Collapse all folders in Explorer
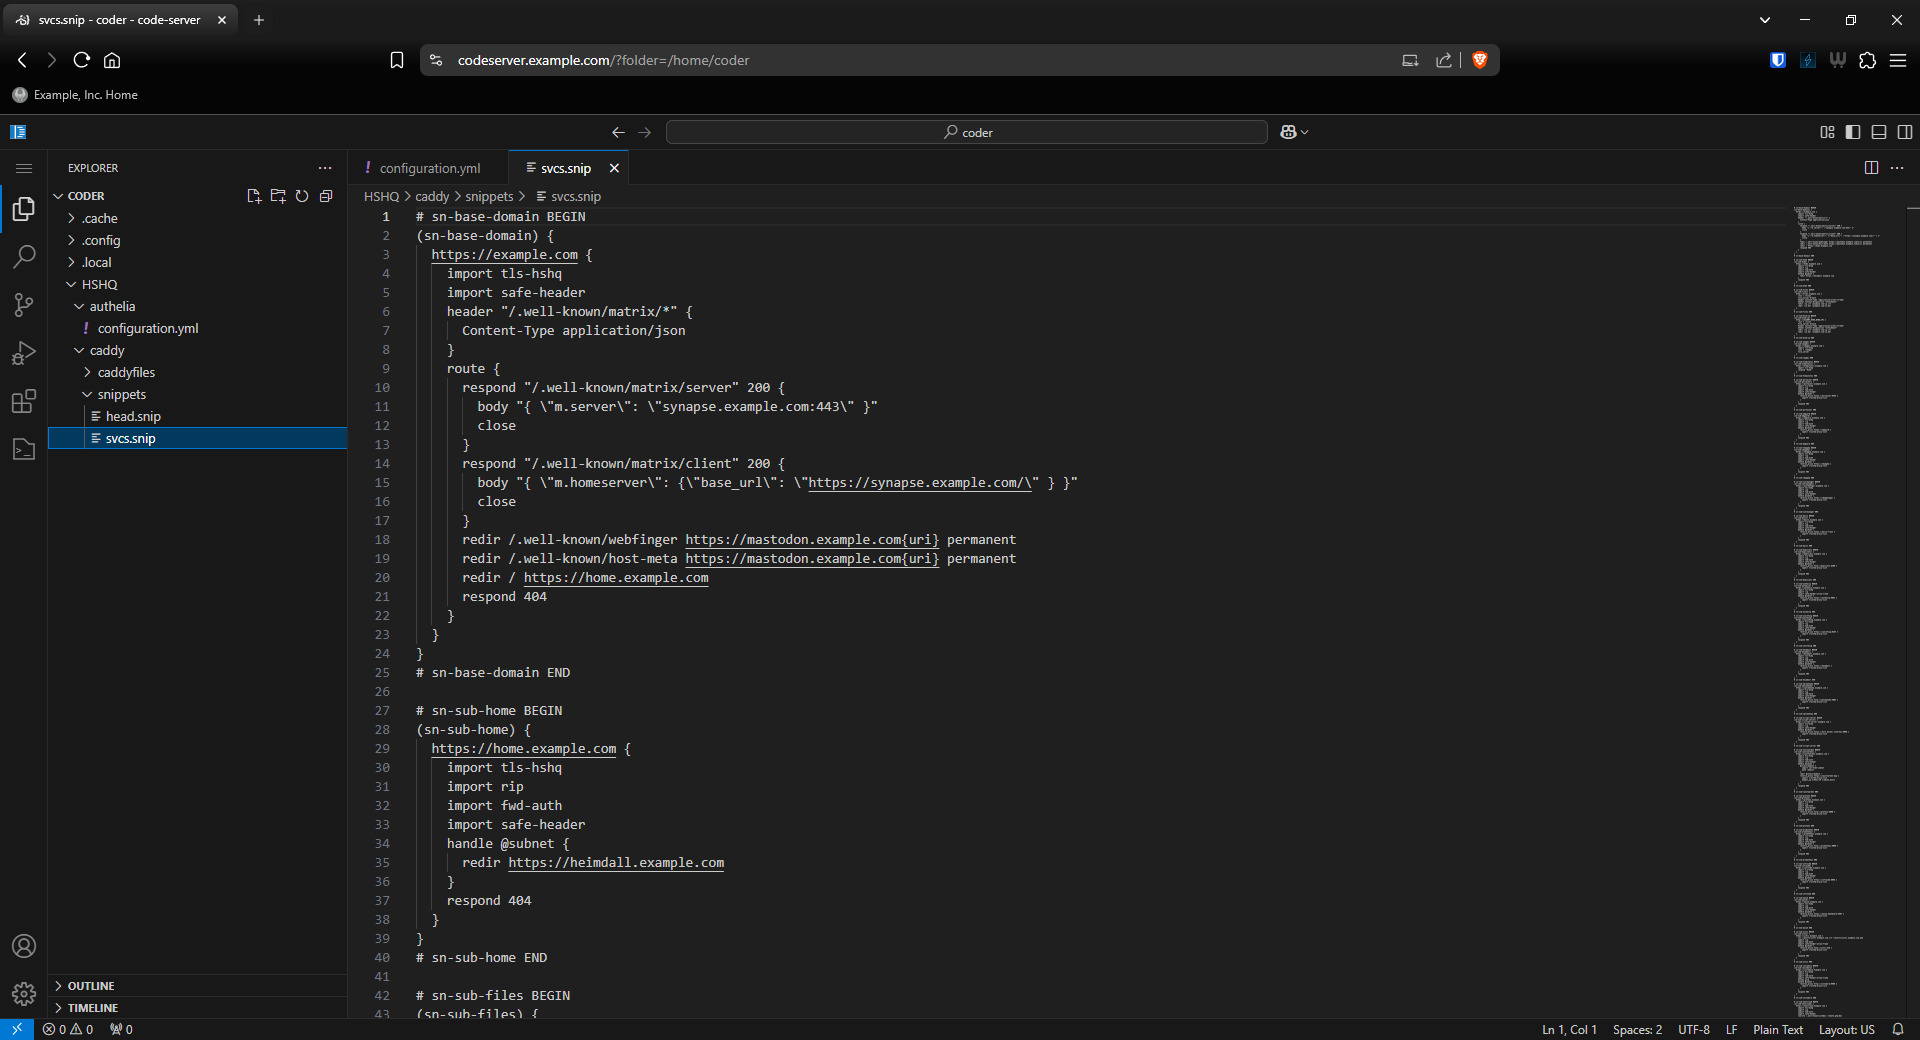Screen dimensions: 1920x1040 click(x=326, y=196)
